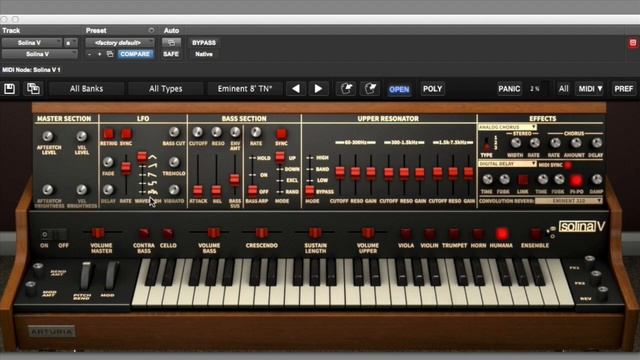
Task: Click the red target button top right
Action: click(x=633, y=43)
